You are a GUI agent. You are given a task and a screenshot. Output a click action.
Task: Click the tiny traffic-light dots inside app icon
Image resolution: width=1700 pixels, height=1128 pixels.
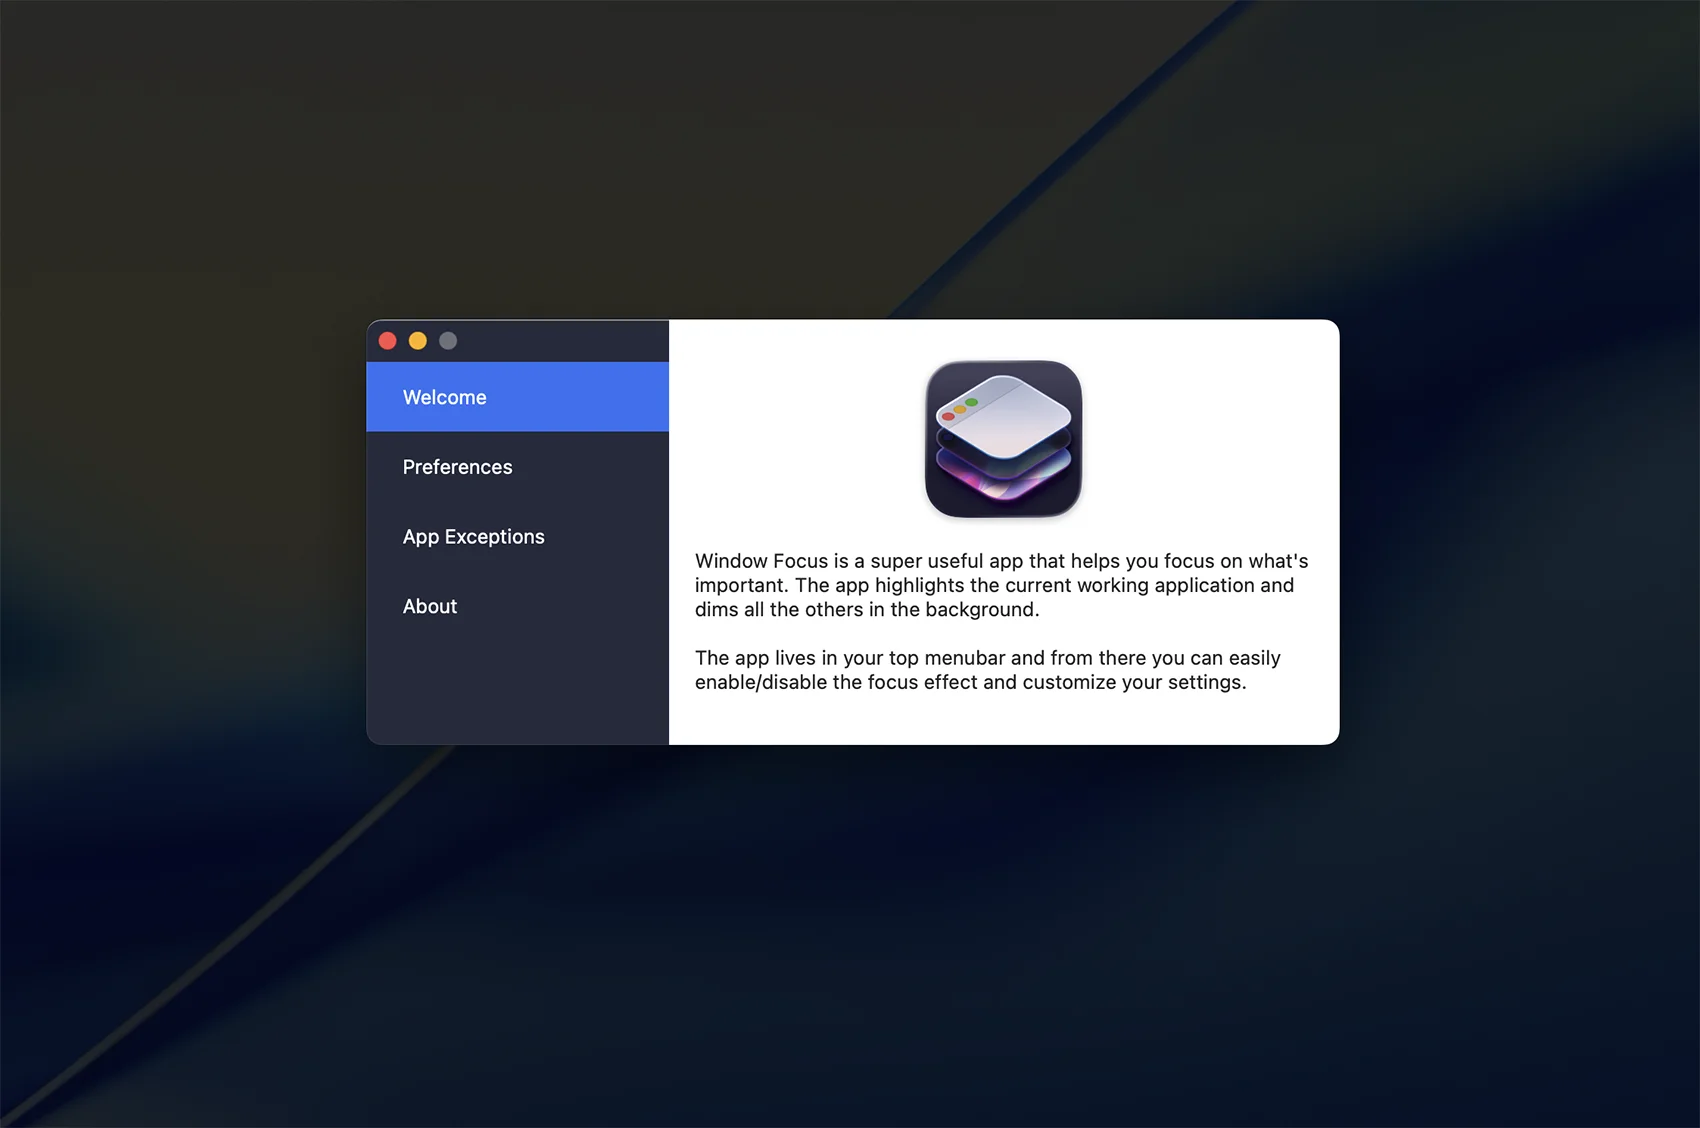(959, 409)
